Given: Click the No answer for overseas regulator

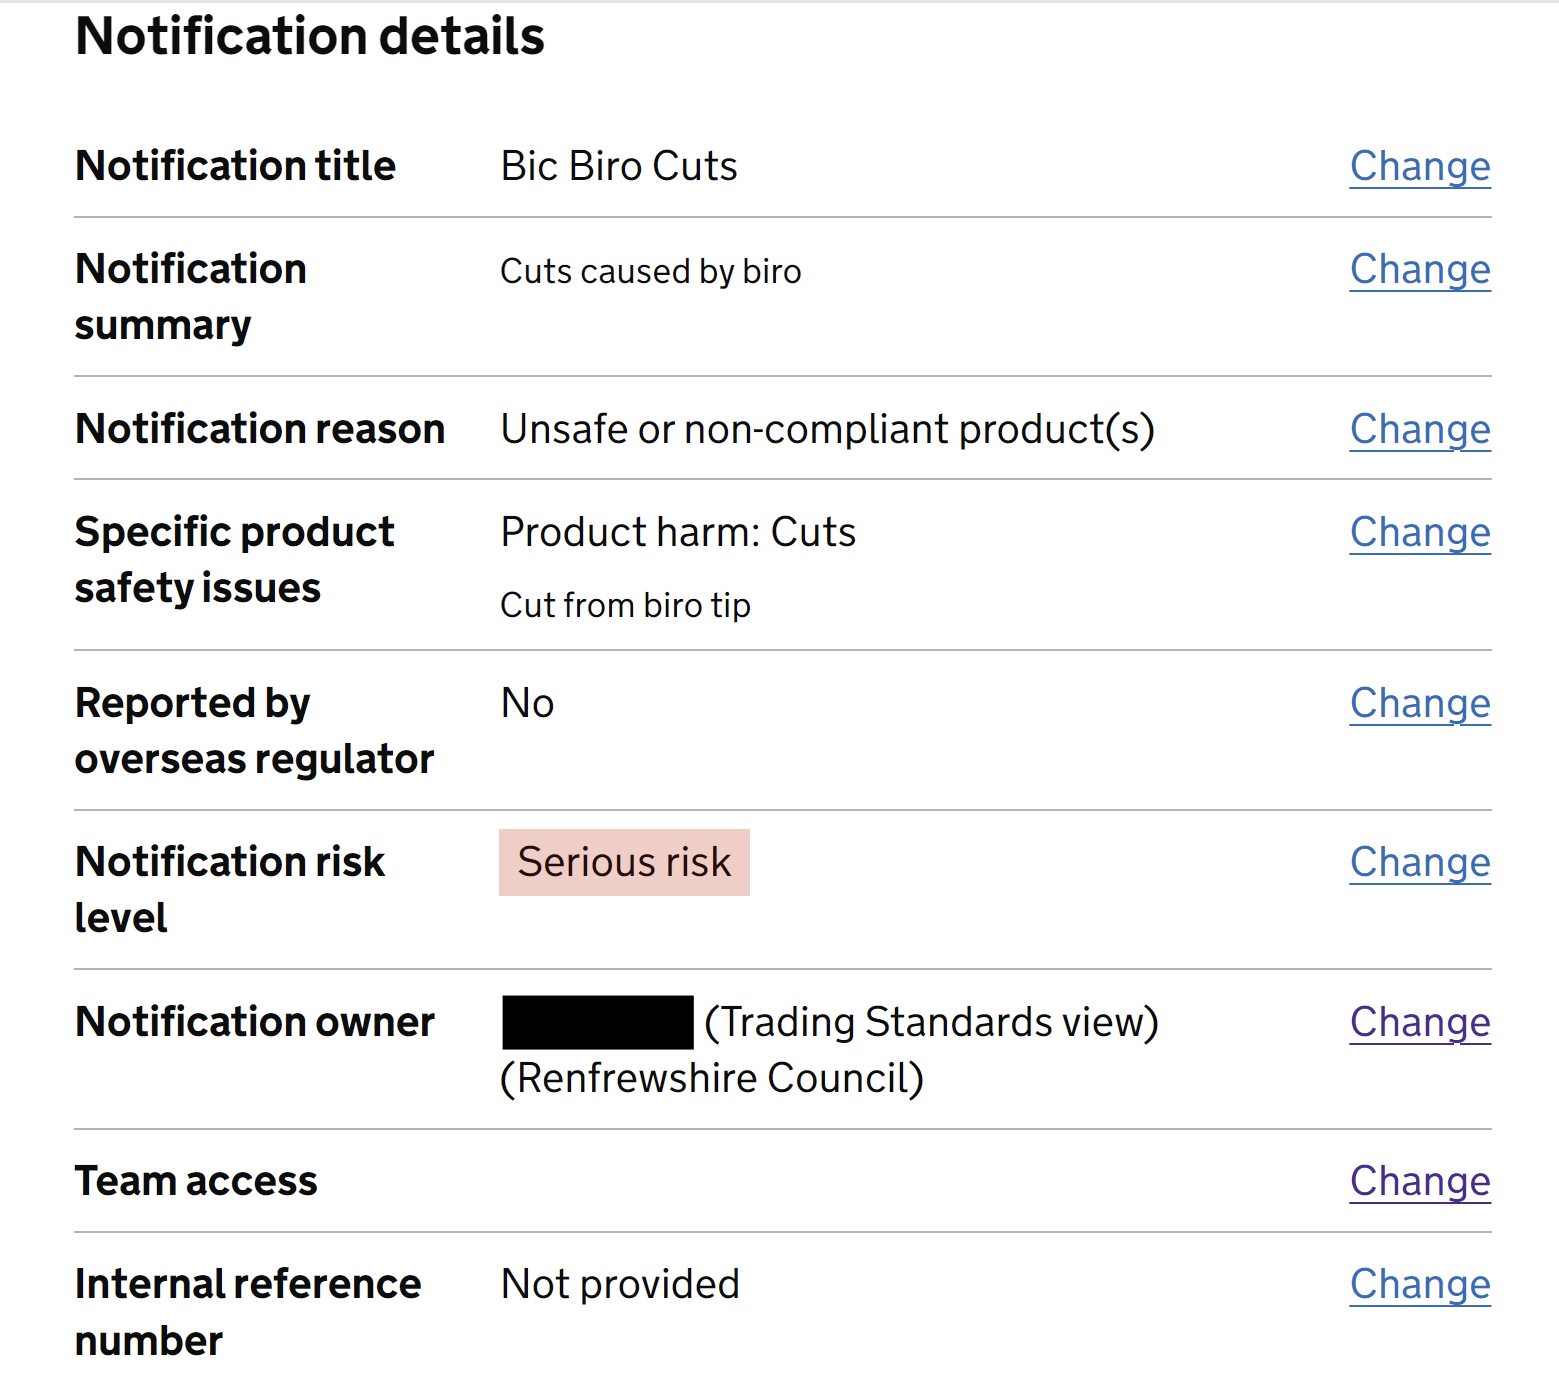Looking at the screenshot, I should [x=527, y=703].
